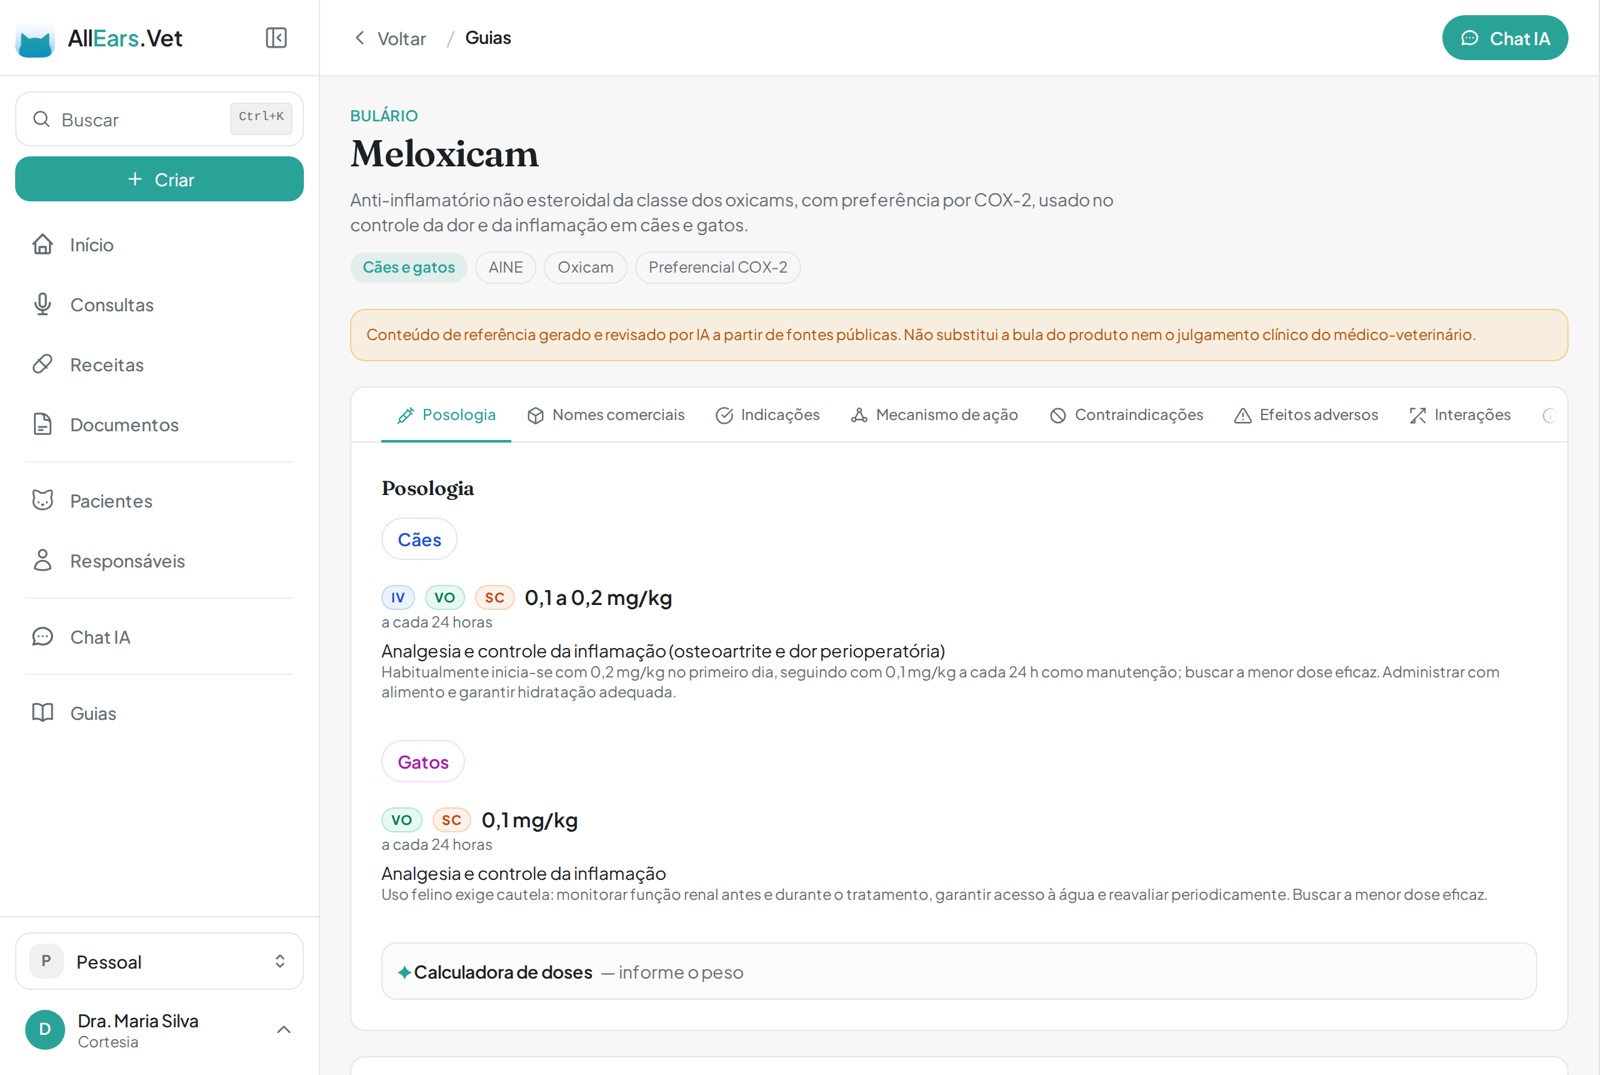1600x1075 pixels.
Task: Click the Efeitos adversos warning triangle icon
Action: 1243,415
